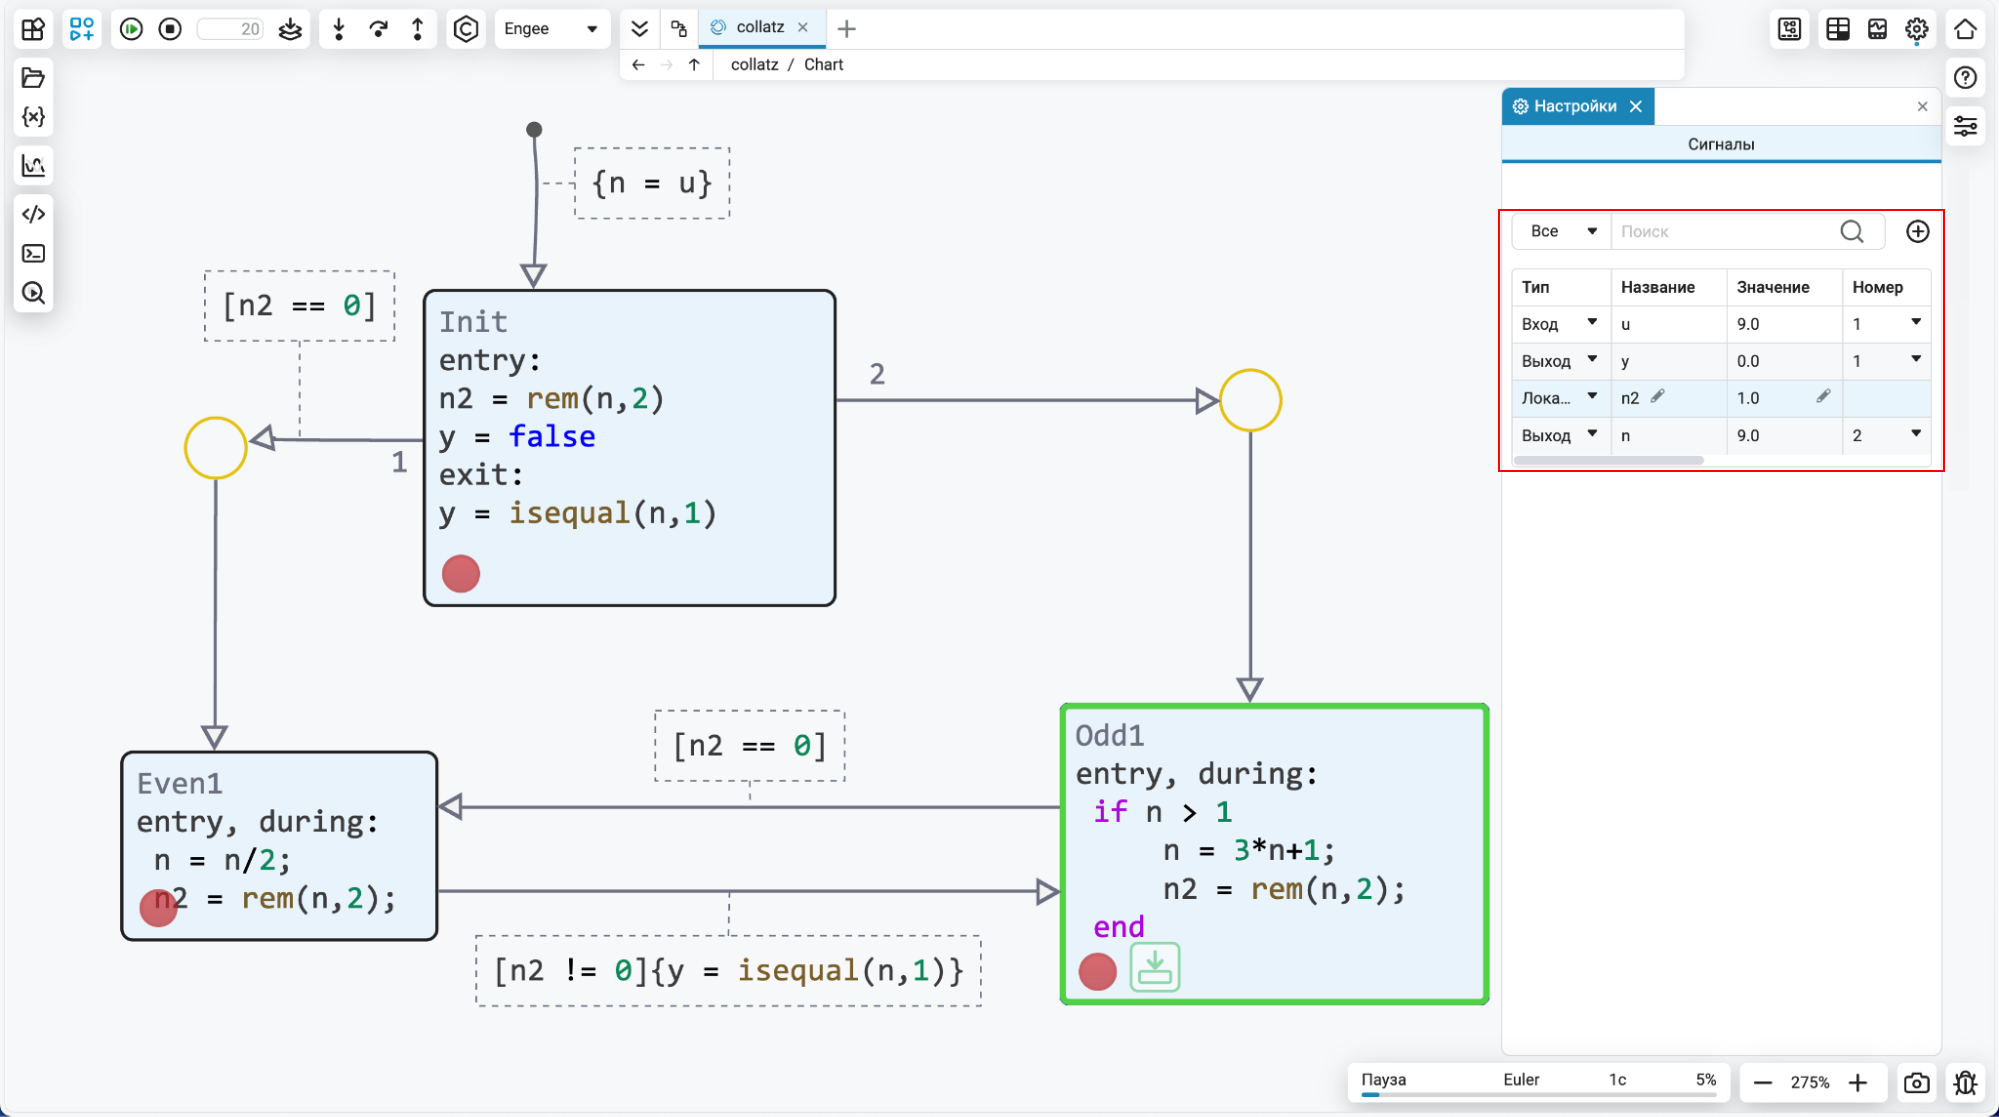Click the green download icon in Odd1
1999x1117 pixels.
1155,967
